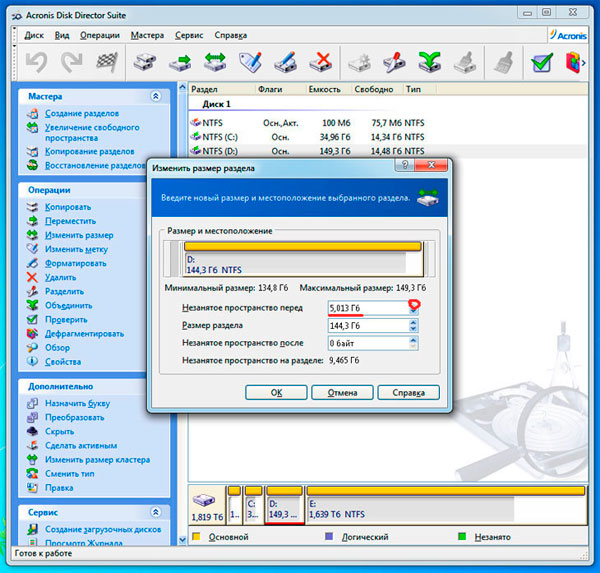Screen dimensions: 600x573
Task: Click info icon beside Свойства
Action: point(33,361)
